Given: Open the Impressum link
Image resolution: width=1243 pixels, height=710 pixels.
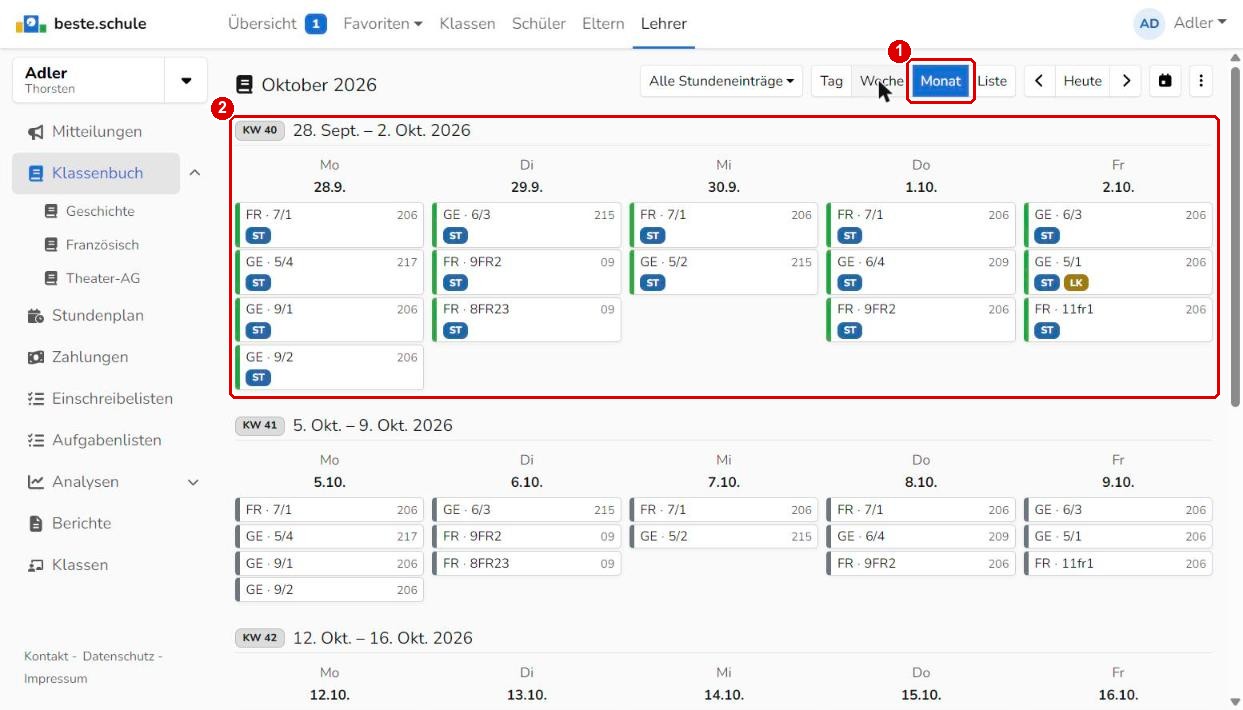Looking at the screenshot, I should 56,679.
